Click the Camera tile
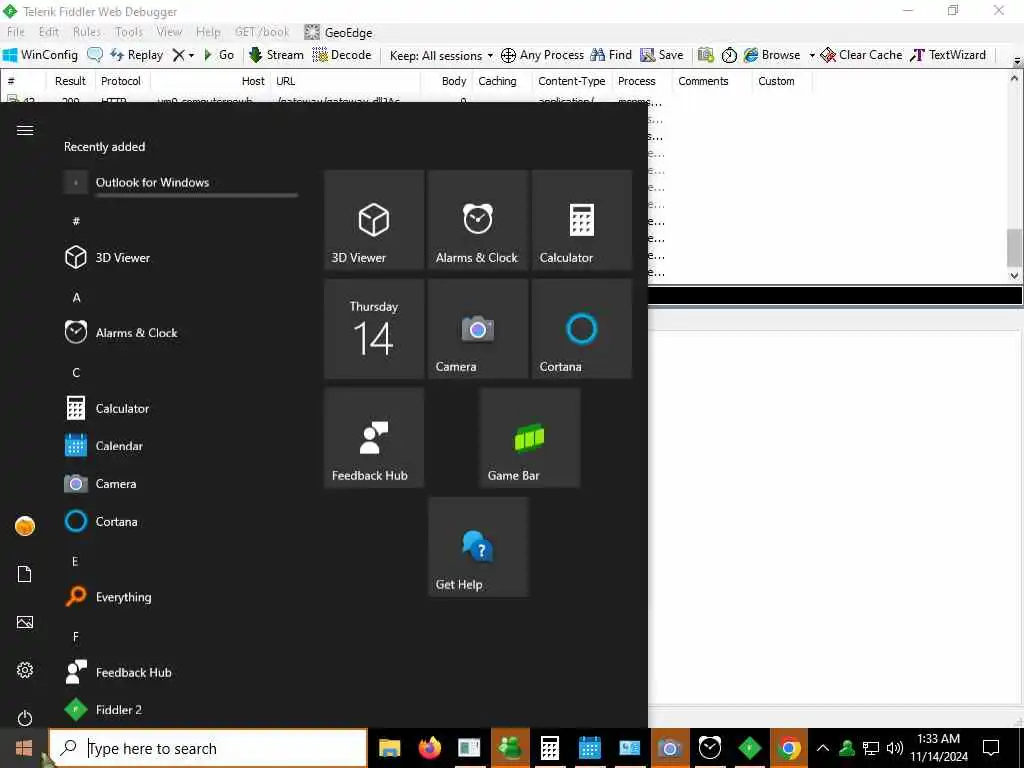1024x768 pixels. [478, 329]
